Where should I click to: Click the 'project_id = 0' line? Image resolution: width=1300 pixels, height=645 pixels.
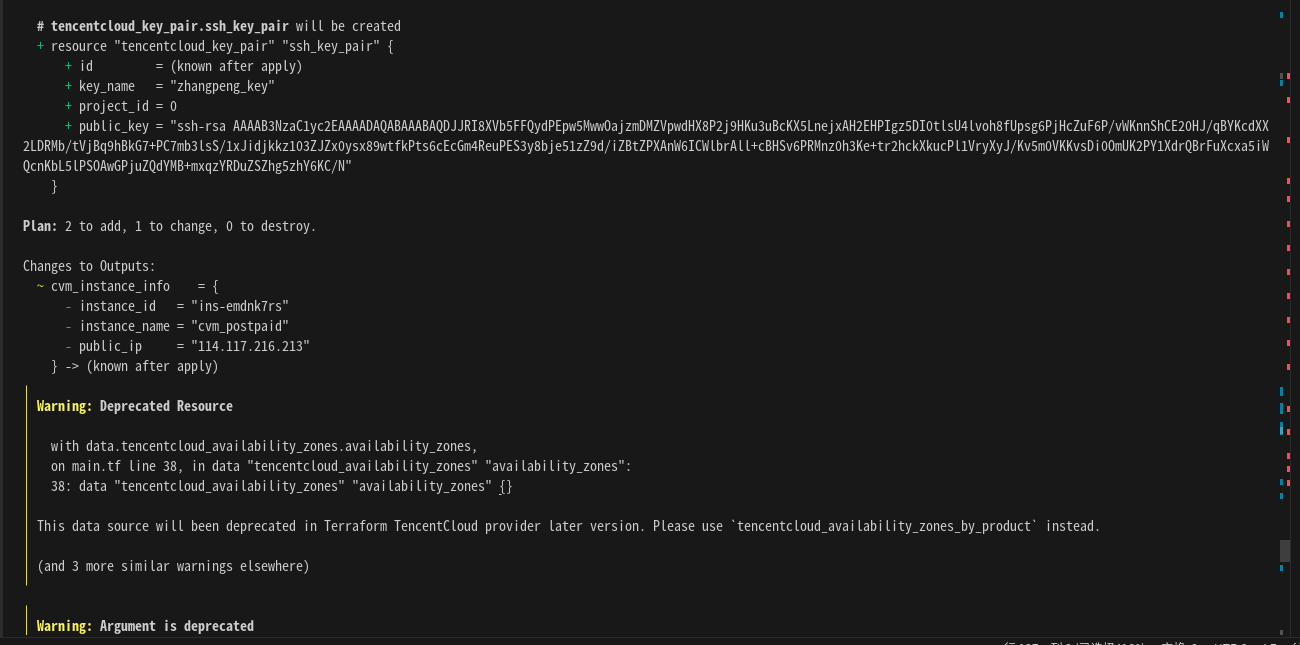[x=127, y=106]
